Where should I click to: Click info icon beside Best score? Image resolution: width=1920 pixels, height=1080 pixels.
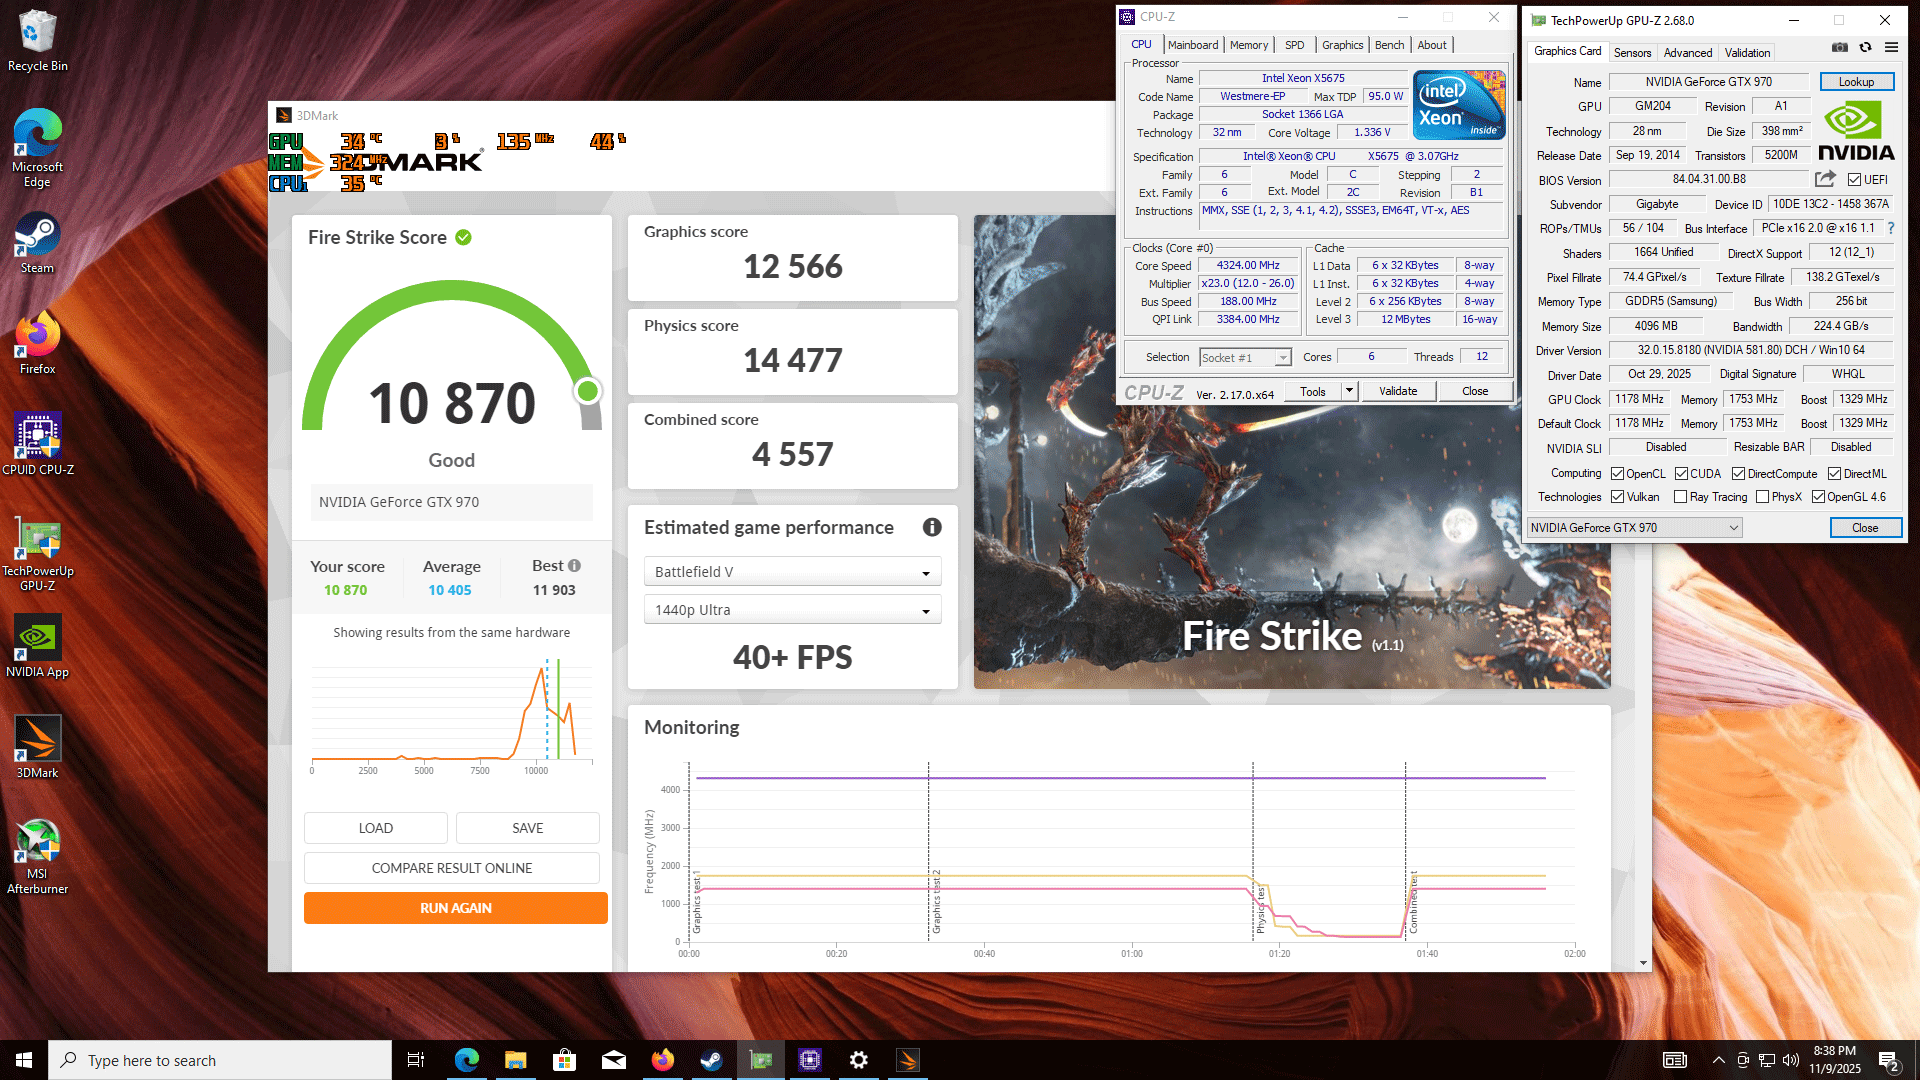click(575, 566)
